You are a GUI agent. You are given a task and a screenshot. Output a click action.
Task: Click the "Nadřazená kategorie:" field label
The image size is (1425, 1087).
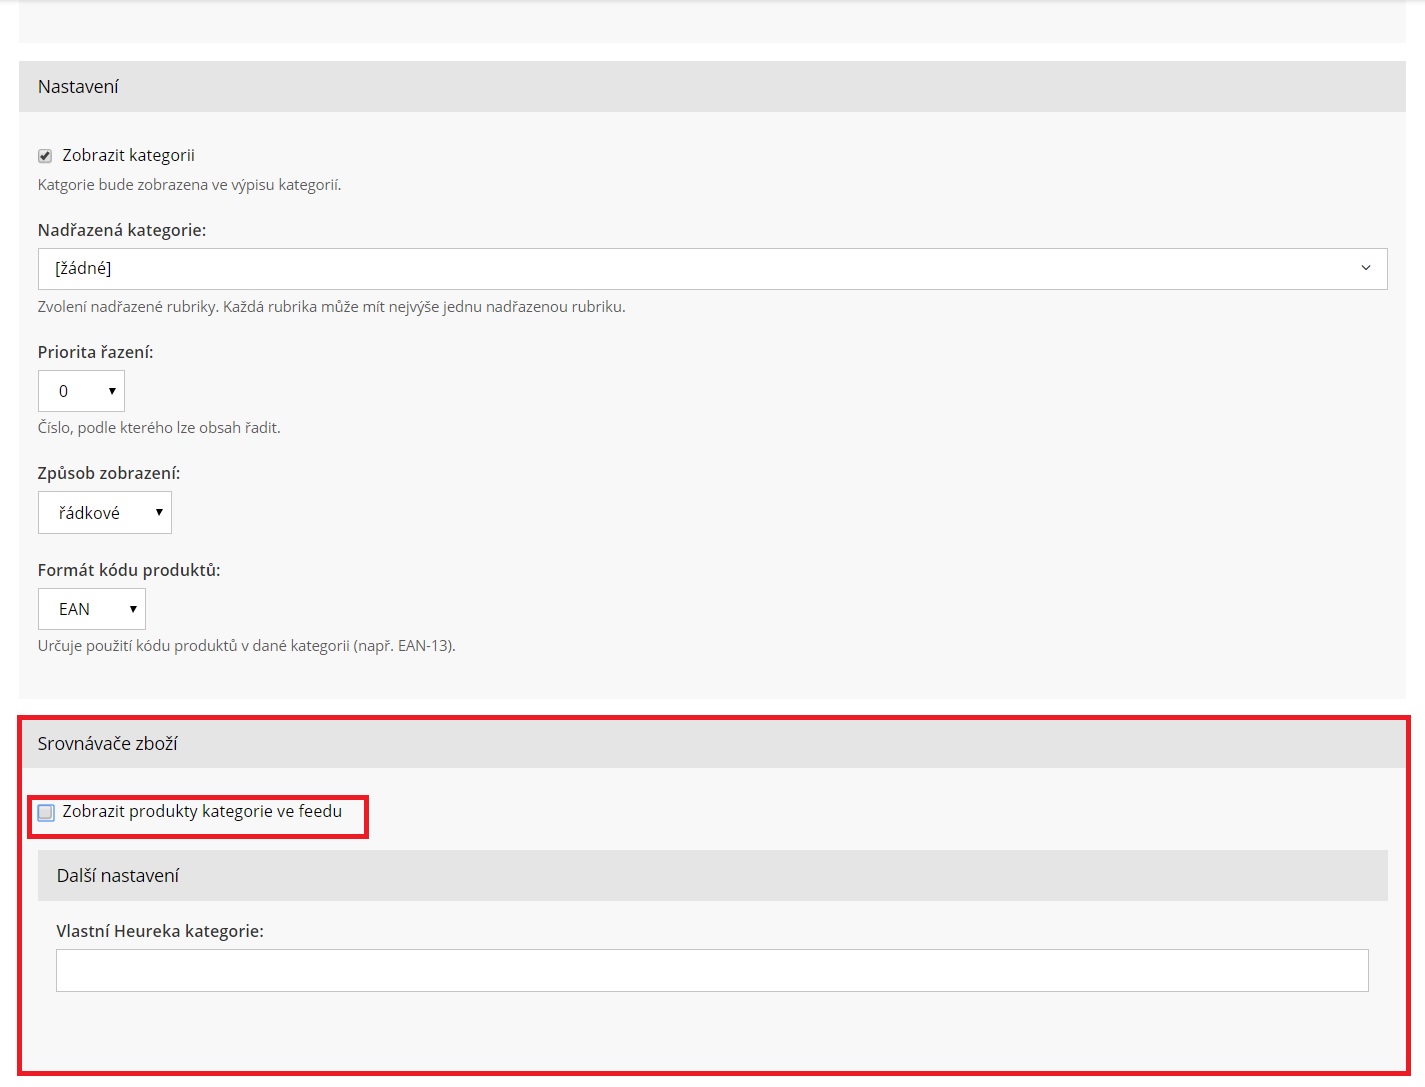(122, 230)
